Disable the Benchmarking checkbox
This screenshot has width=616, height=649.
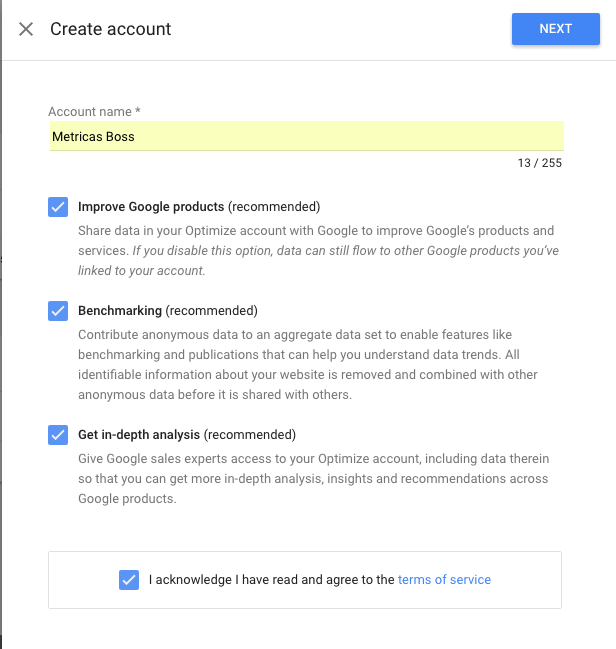(58, 311)
